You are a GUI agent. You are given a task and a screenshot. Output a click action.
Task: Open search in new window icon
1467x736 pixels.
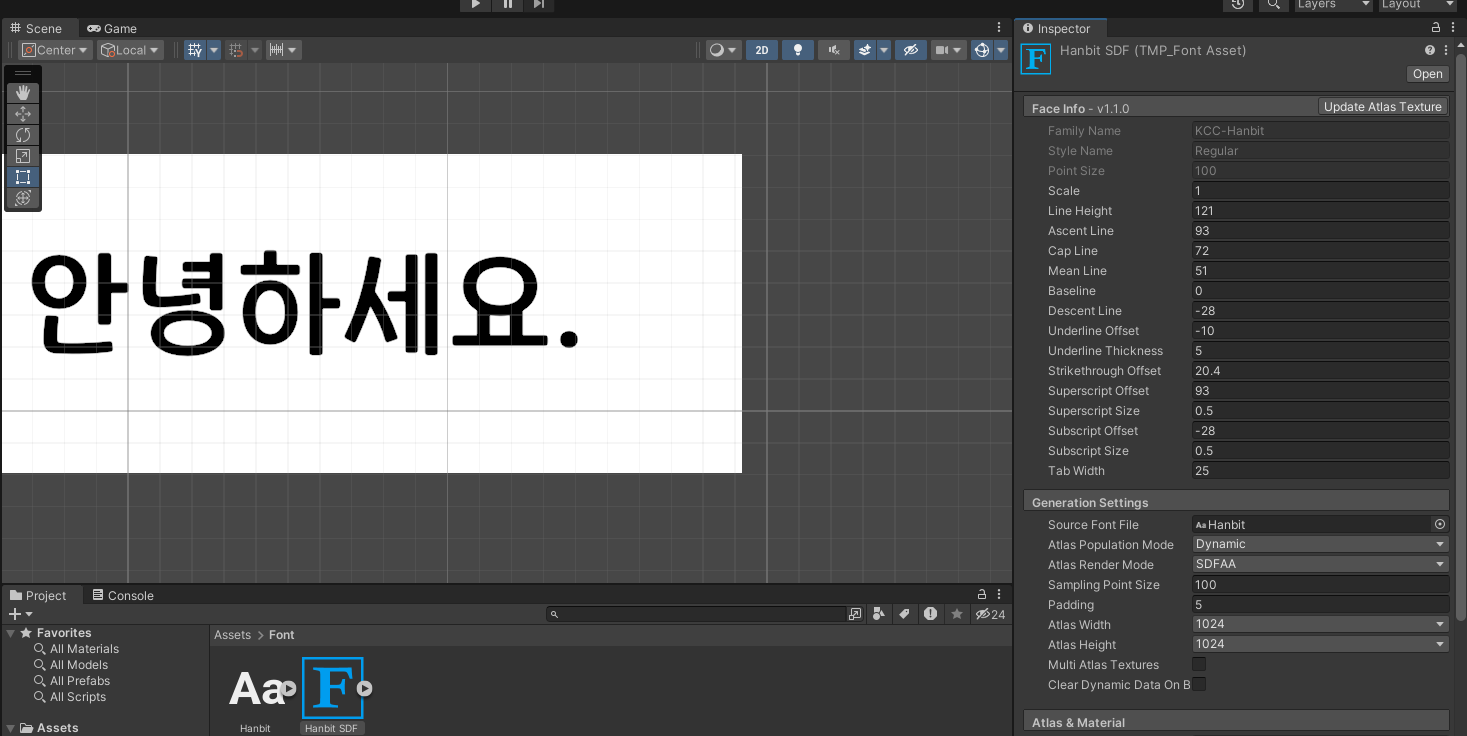click(855, 614)
